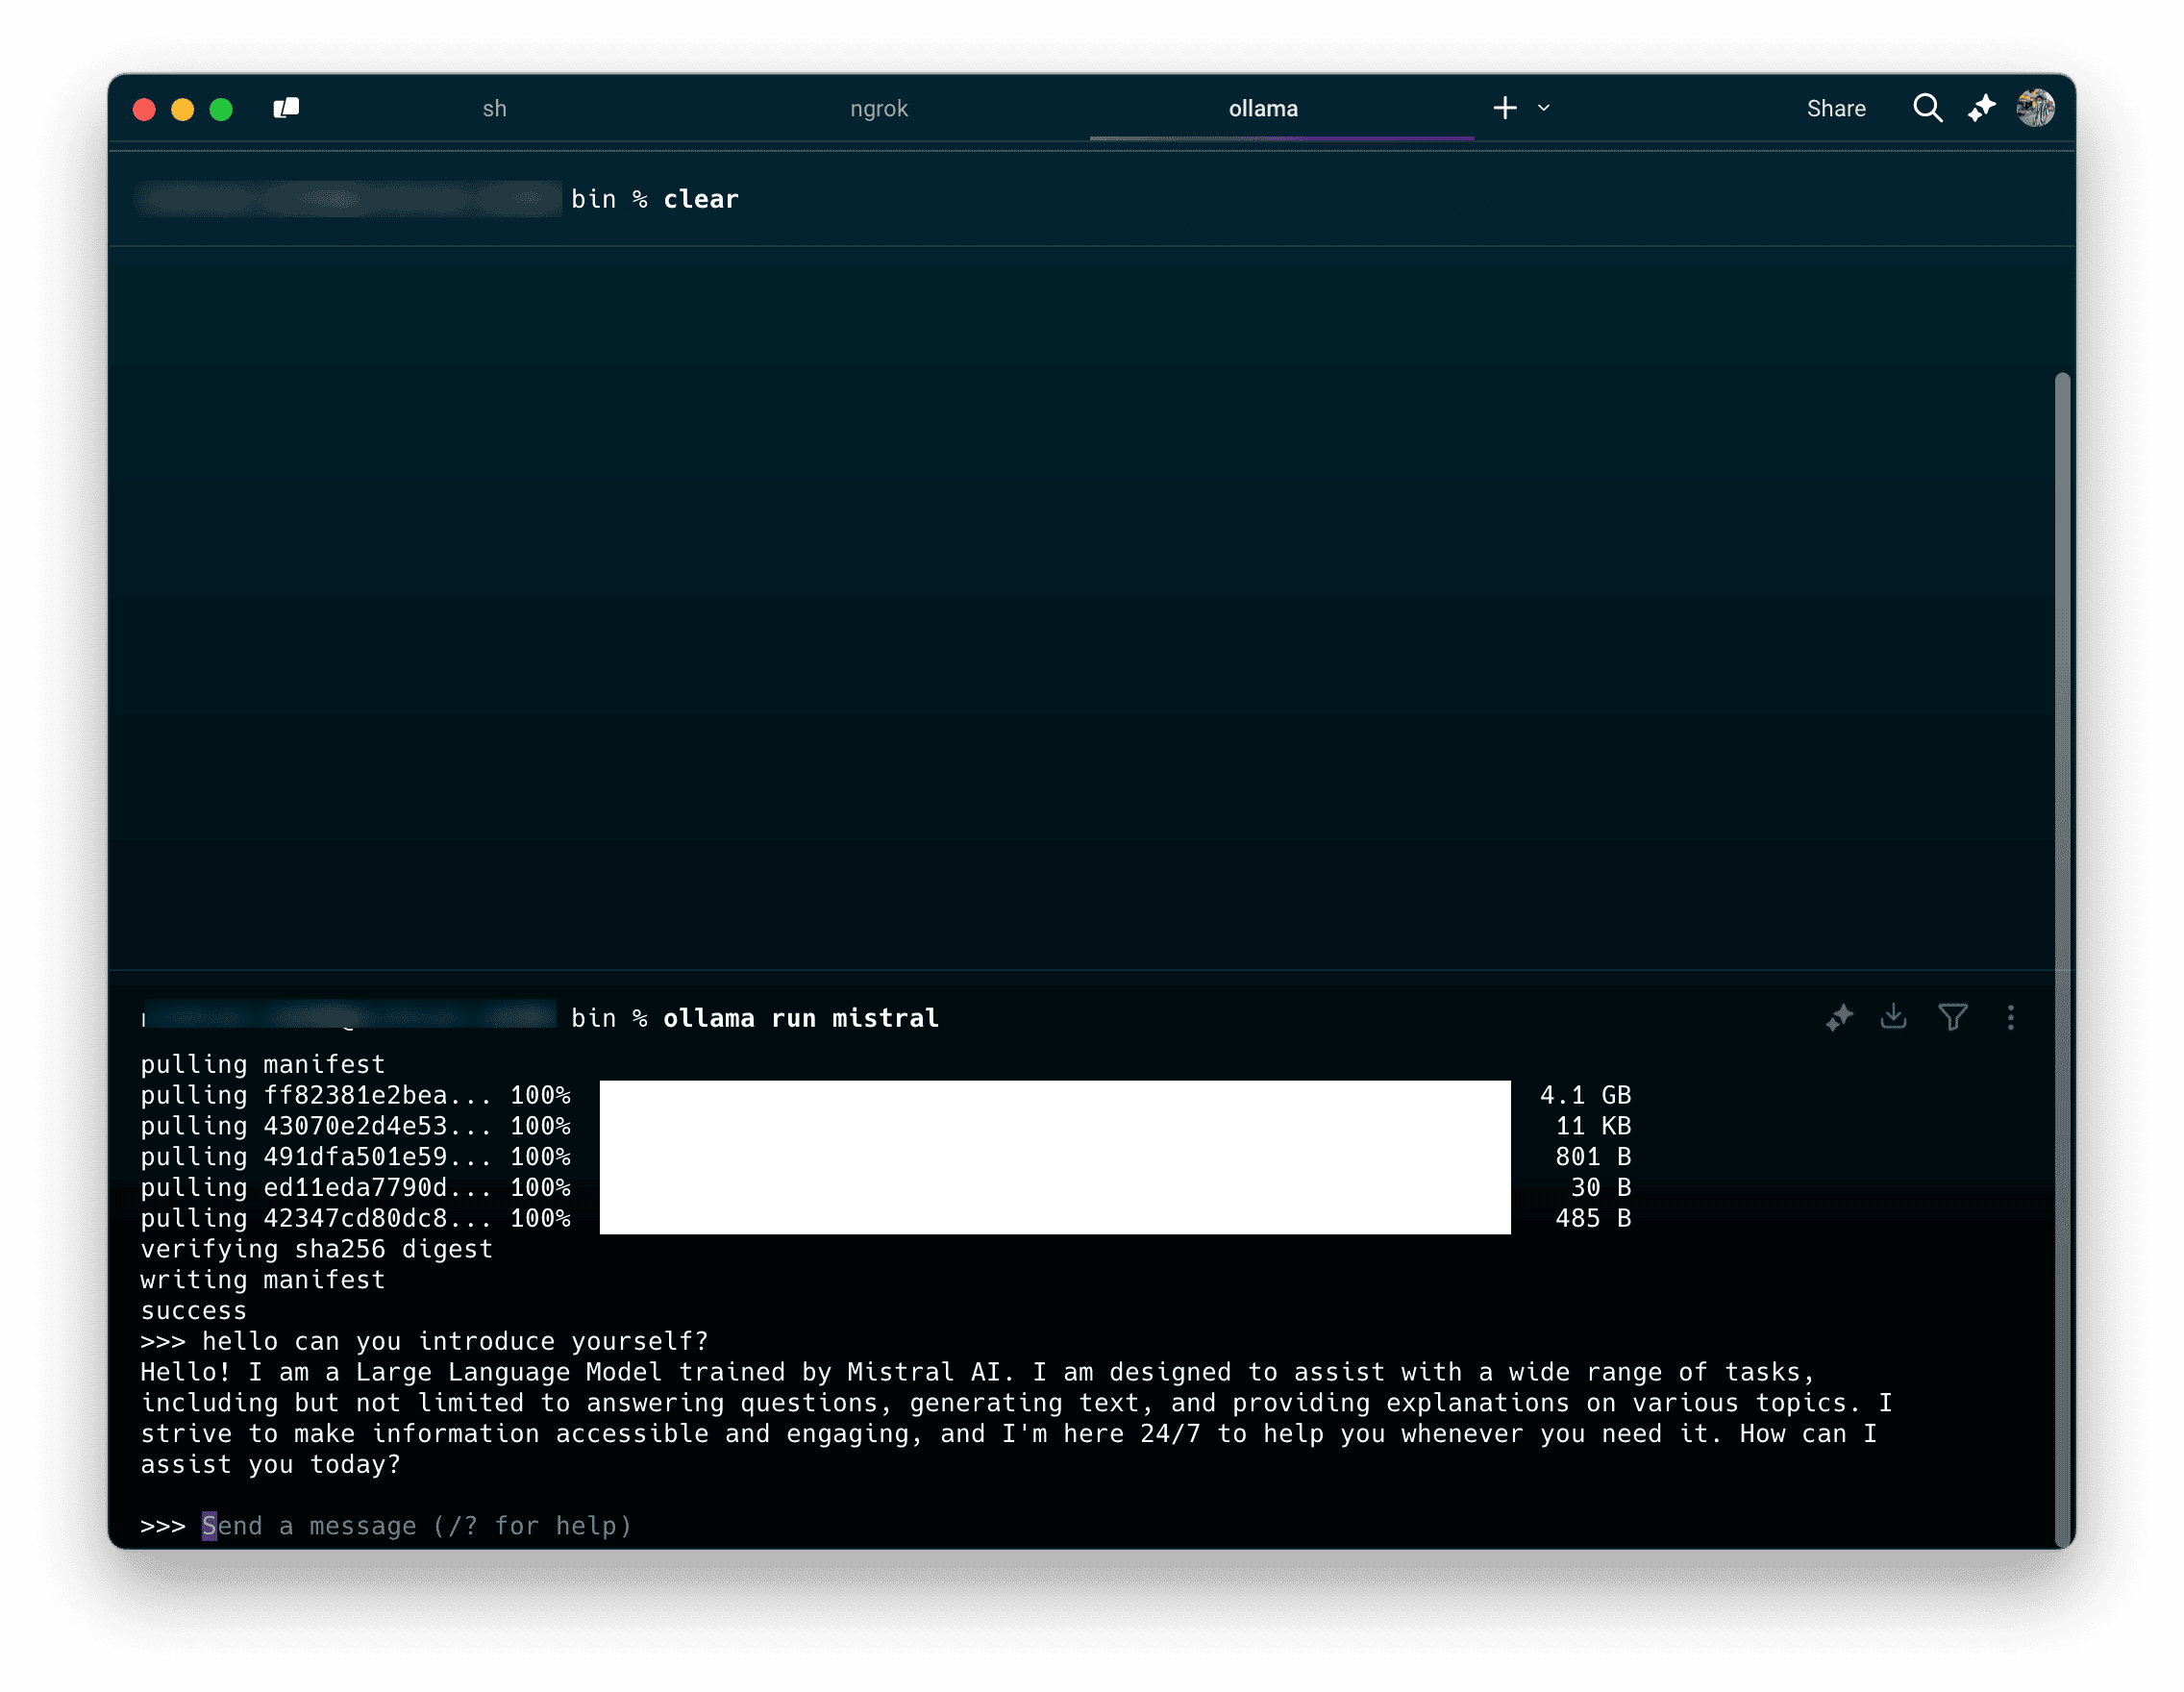The width and height of the screenshot is (2184, 1692).
Task: Click 'hello can you introduce yourself?' prompt
Action: tap(455, 1341)
